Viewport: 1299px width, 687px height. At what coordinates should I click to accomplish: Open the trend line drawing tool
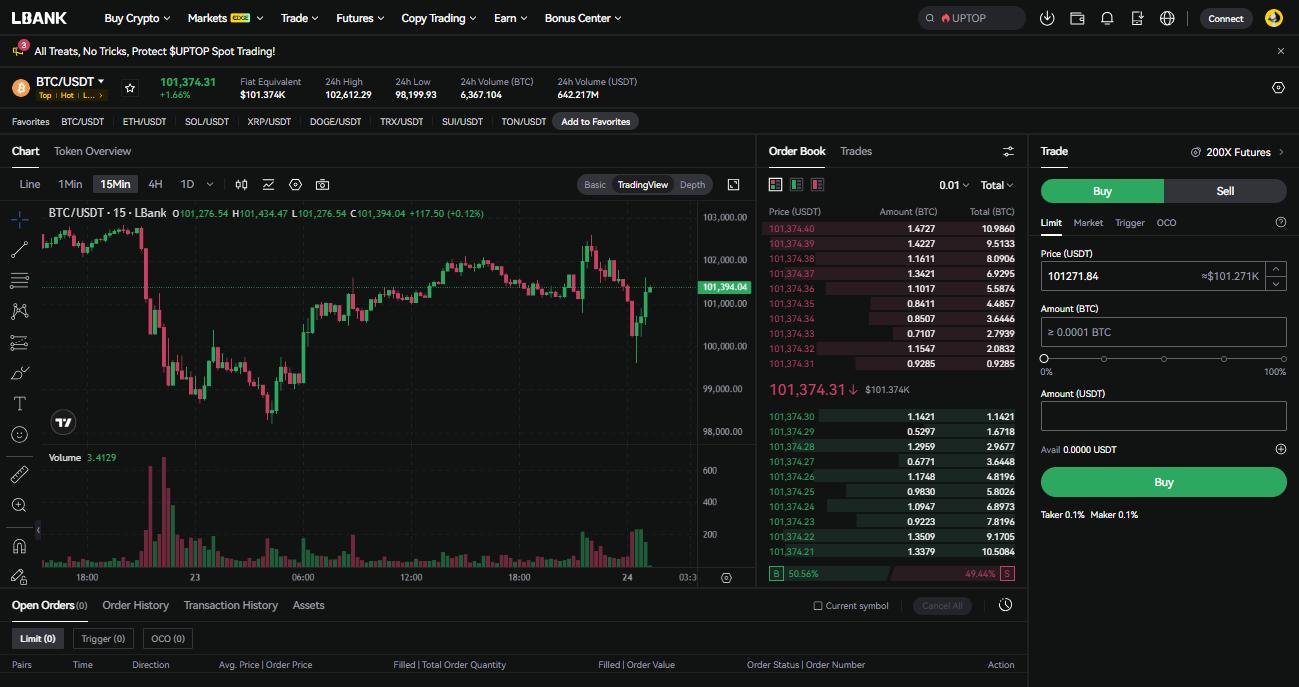(18, 248)
